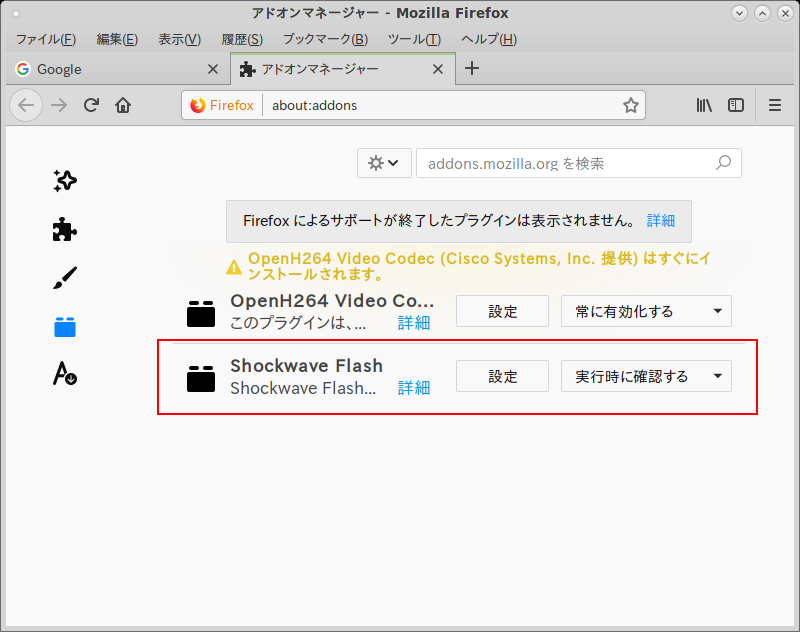Click the OpenH264 Video Co... plugin name

(x=332, y=301)
